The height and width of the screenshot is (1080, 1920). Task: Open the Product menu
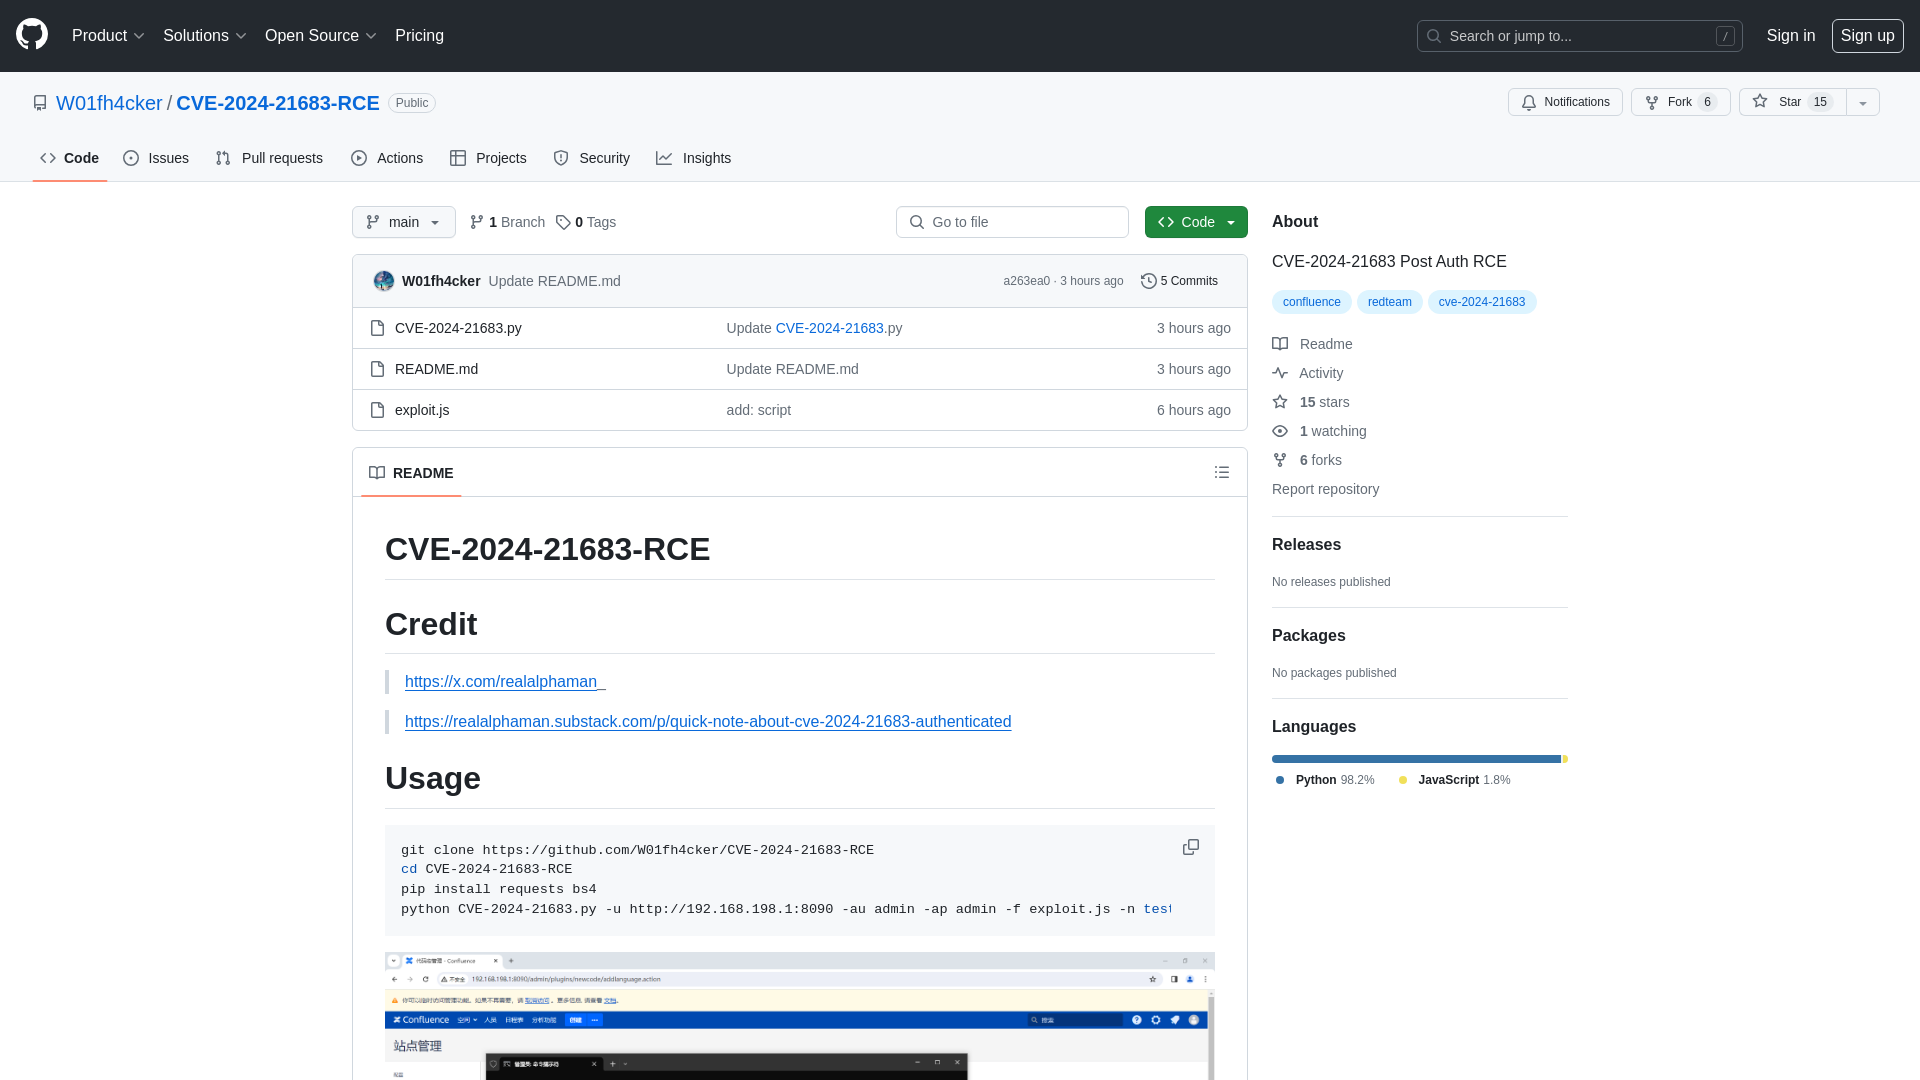pos(108,36)
